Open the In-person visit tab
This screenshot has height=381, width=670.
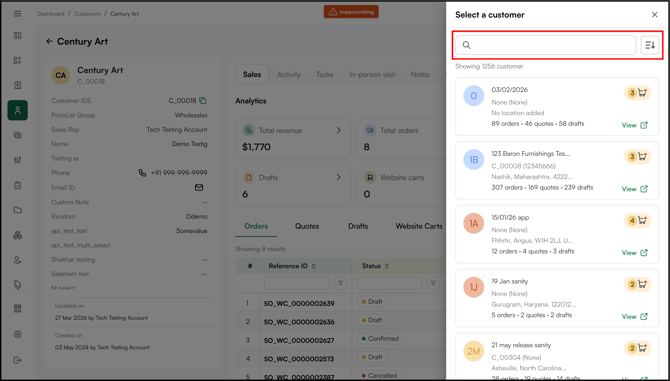[372, 74]
